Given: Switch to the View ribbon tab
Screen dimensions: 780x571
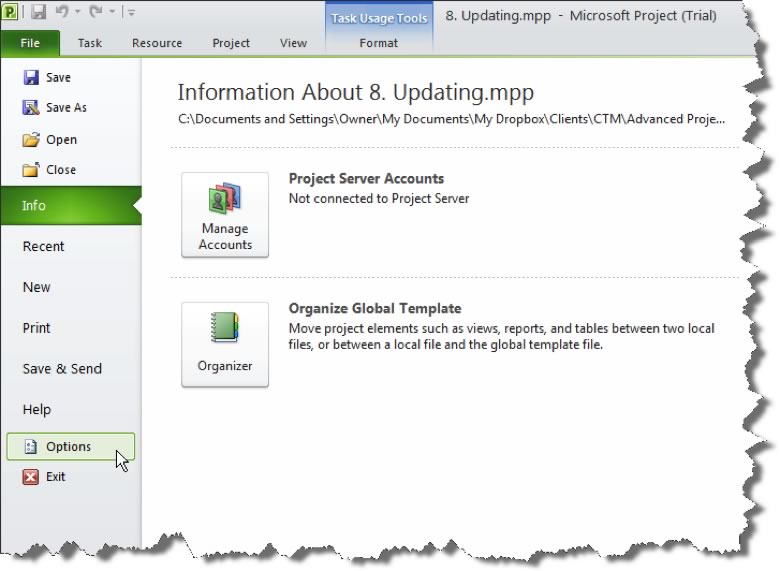Looking at the screenshot, I should [x=293, y=43].
